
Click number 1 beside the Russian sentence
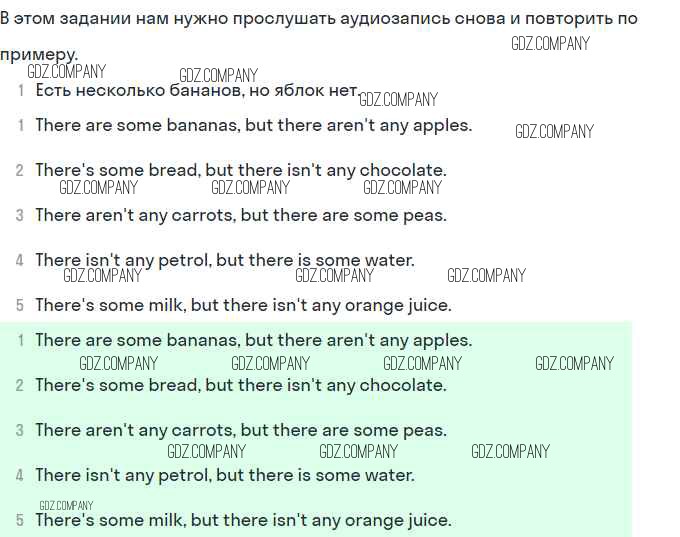pyautogui.click(x=21, y=91)
